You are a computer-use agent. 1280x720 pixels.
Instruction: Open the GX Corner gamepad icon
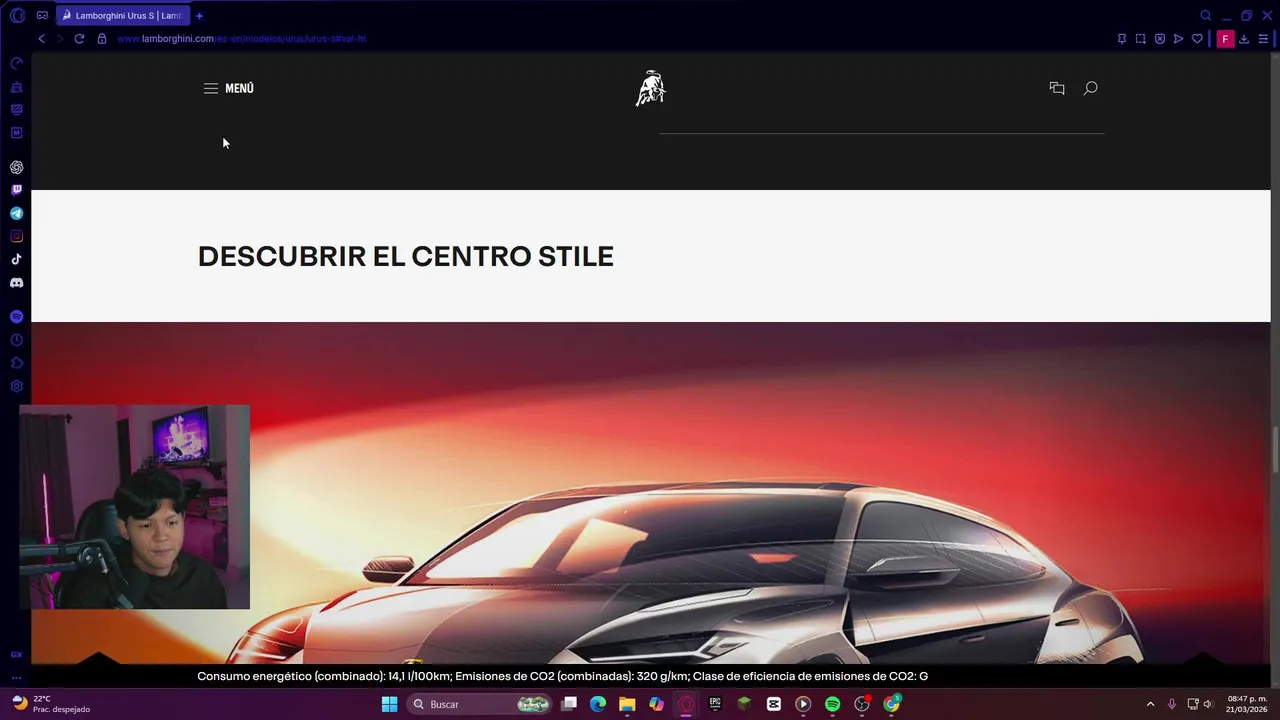click(x=42, y=15)
